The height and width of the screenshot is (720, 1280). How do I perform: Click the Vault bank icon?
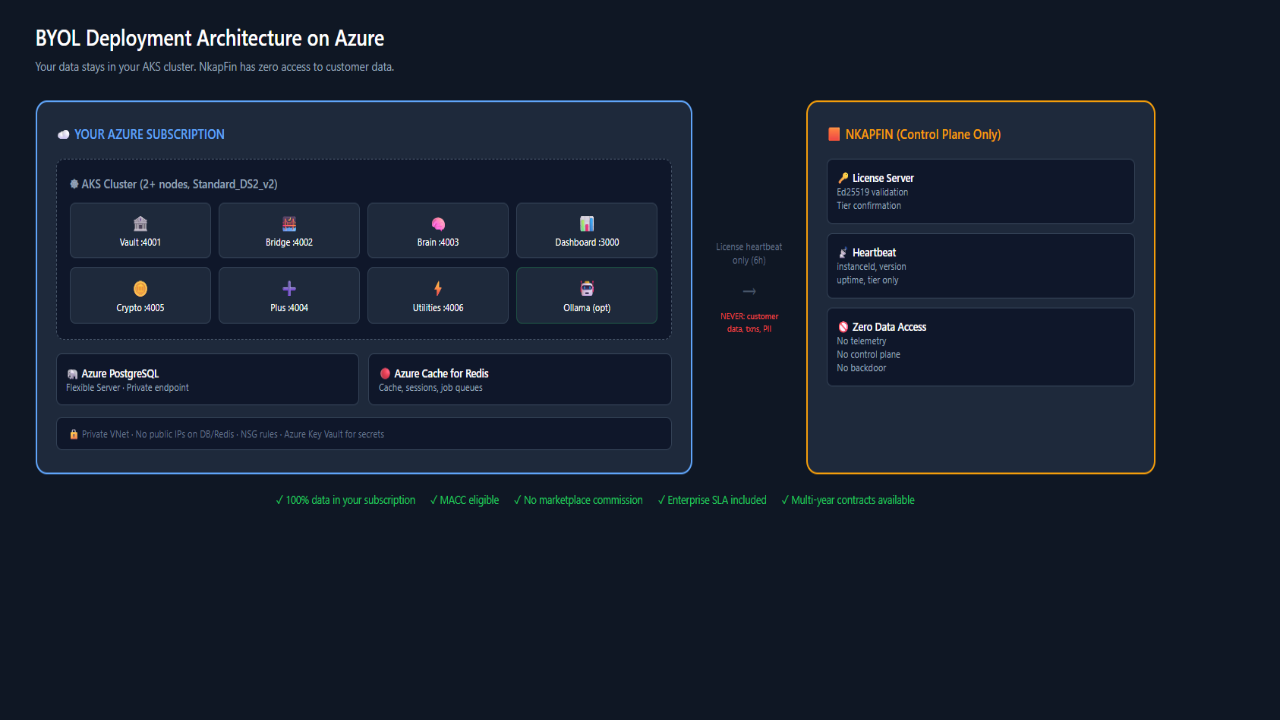(x=140, y=224)
